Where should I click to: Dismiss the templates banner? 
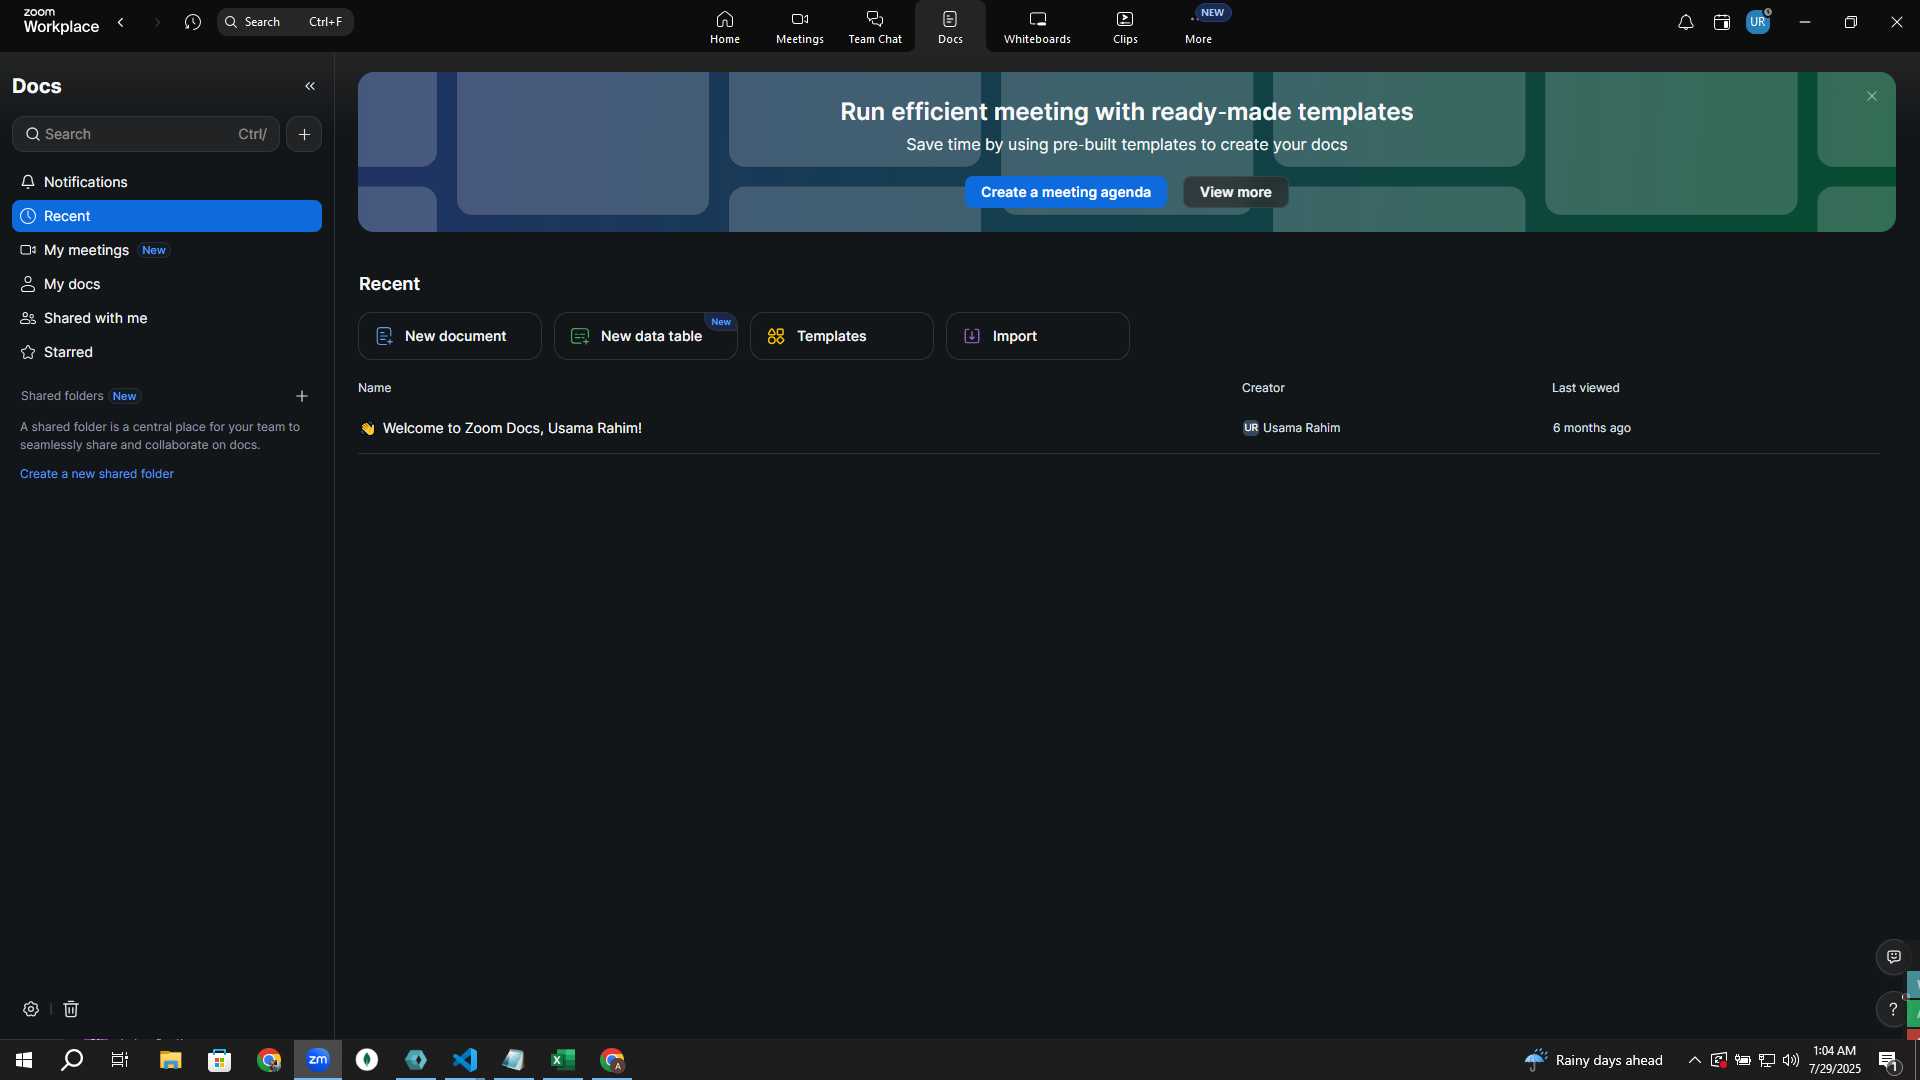coord(1872,96)
